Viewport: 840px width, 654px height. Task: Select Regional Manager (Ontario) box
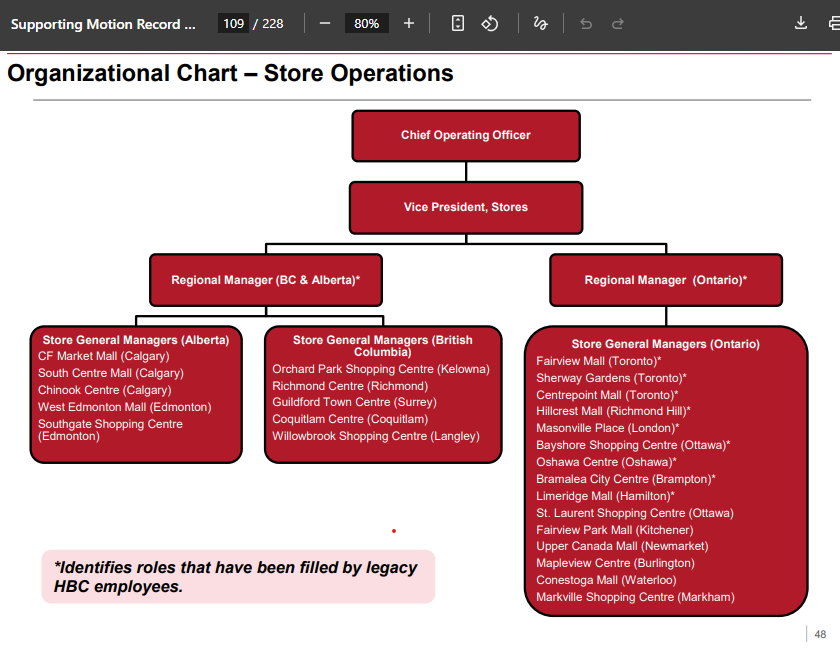(666, 280)
